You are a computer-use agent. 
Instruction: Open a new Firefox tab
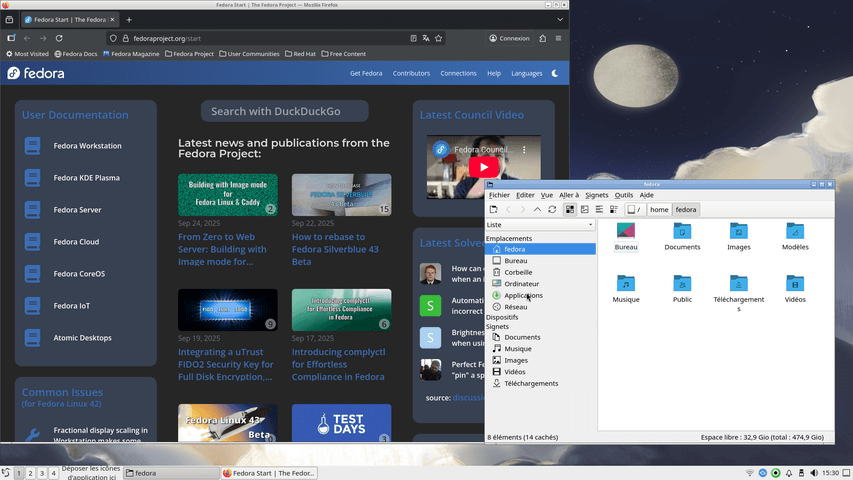click(129, 20)
